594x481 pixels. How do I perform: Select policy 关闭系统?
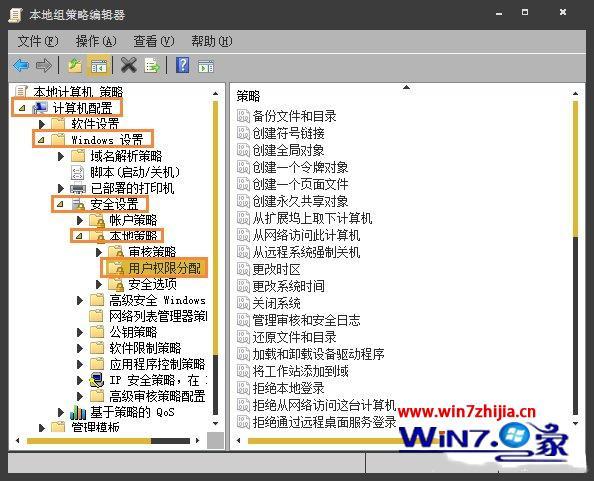pyautogui.click(x=277, y=303)
